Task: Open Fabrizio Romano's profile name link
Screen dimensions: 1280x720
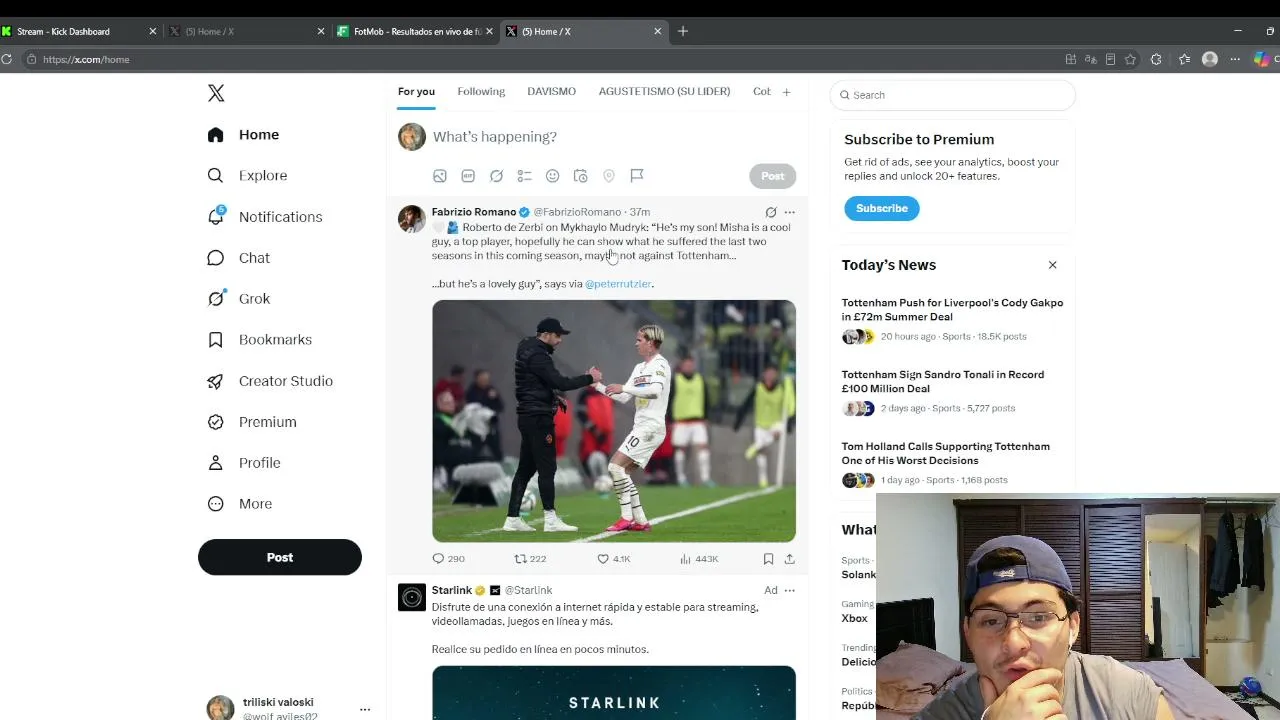Action: coord(474,212)
